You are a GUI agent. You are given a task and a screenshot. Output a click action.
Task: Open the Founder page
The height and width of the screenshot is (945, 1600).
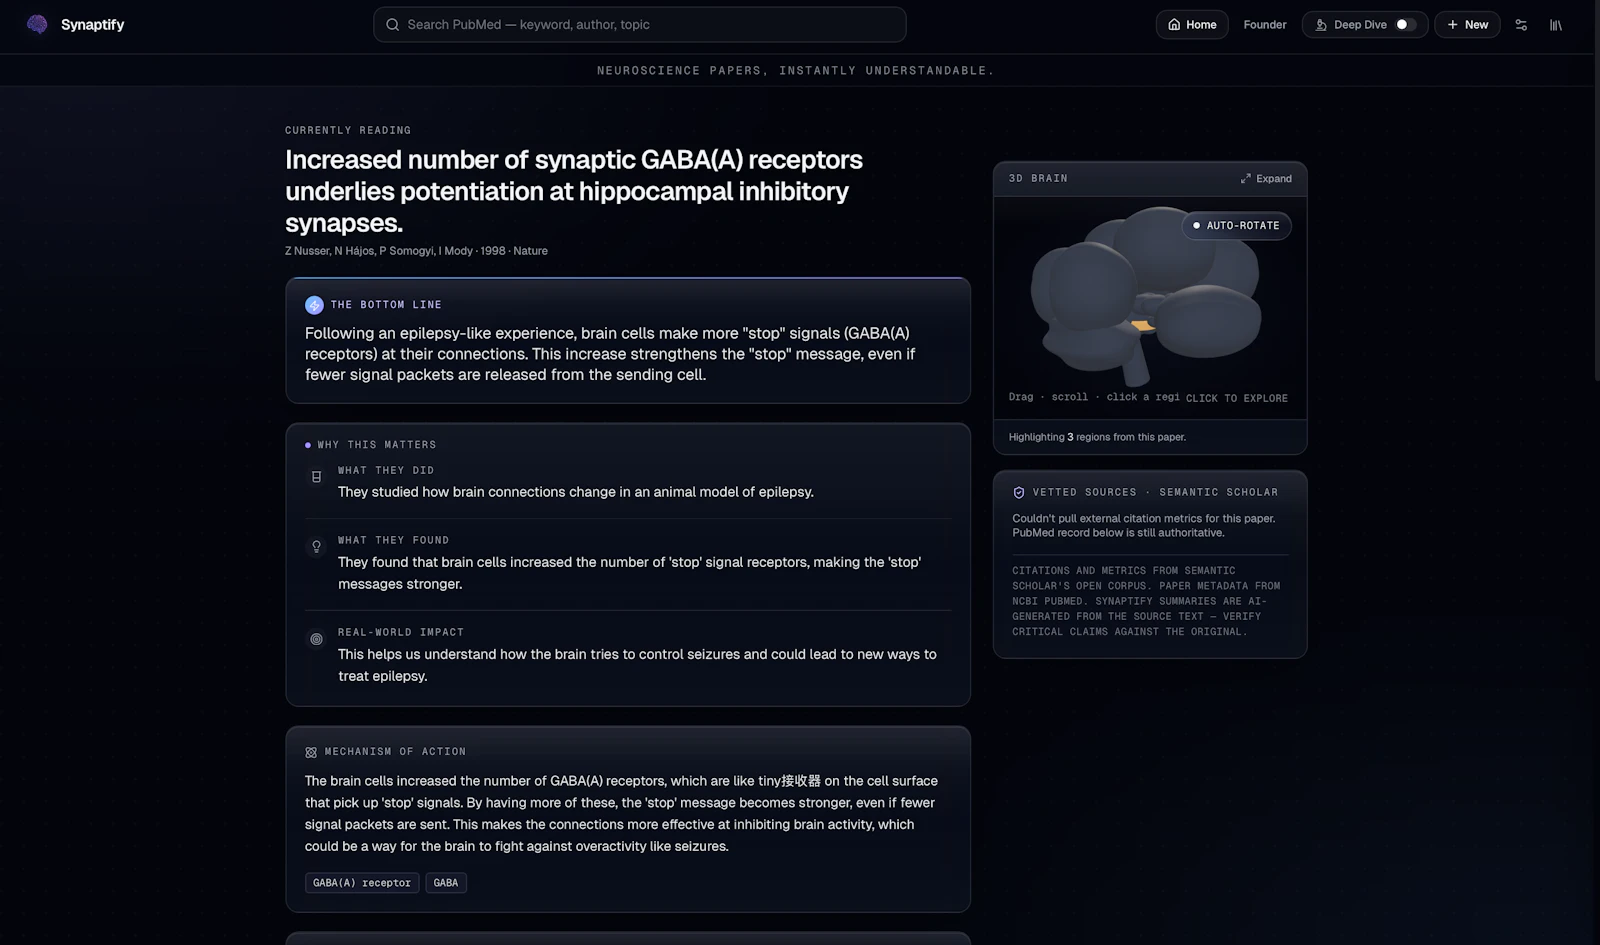point(1265,24)
